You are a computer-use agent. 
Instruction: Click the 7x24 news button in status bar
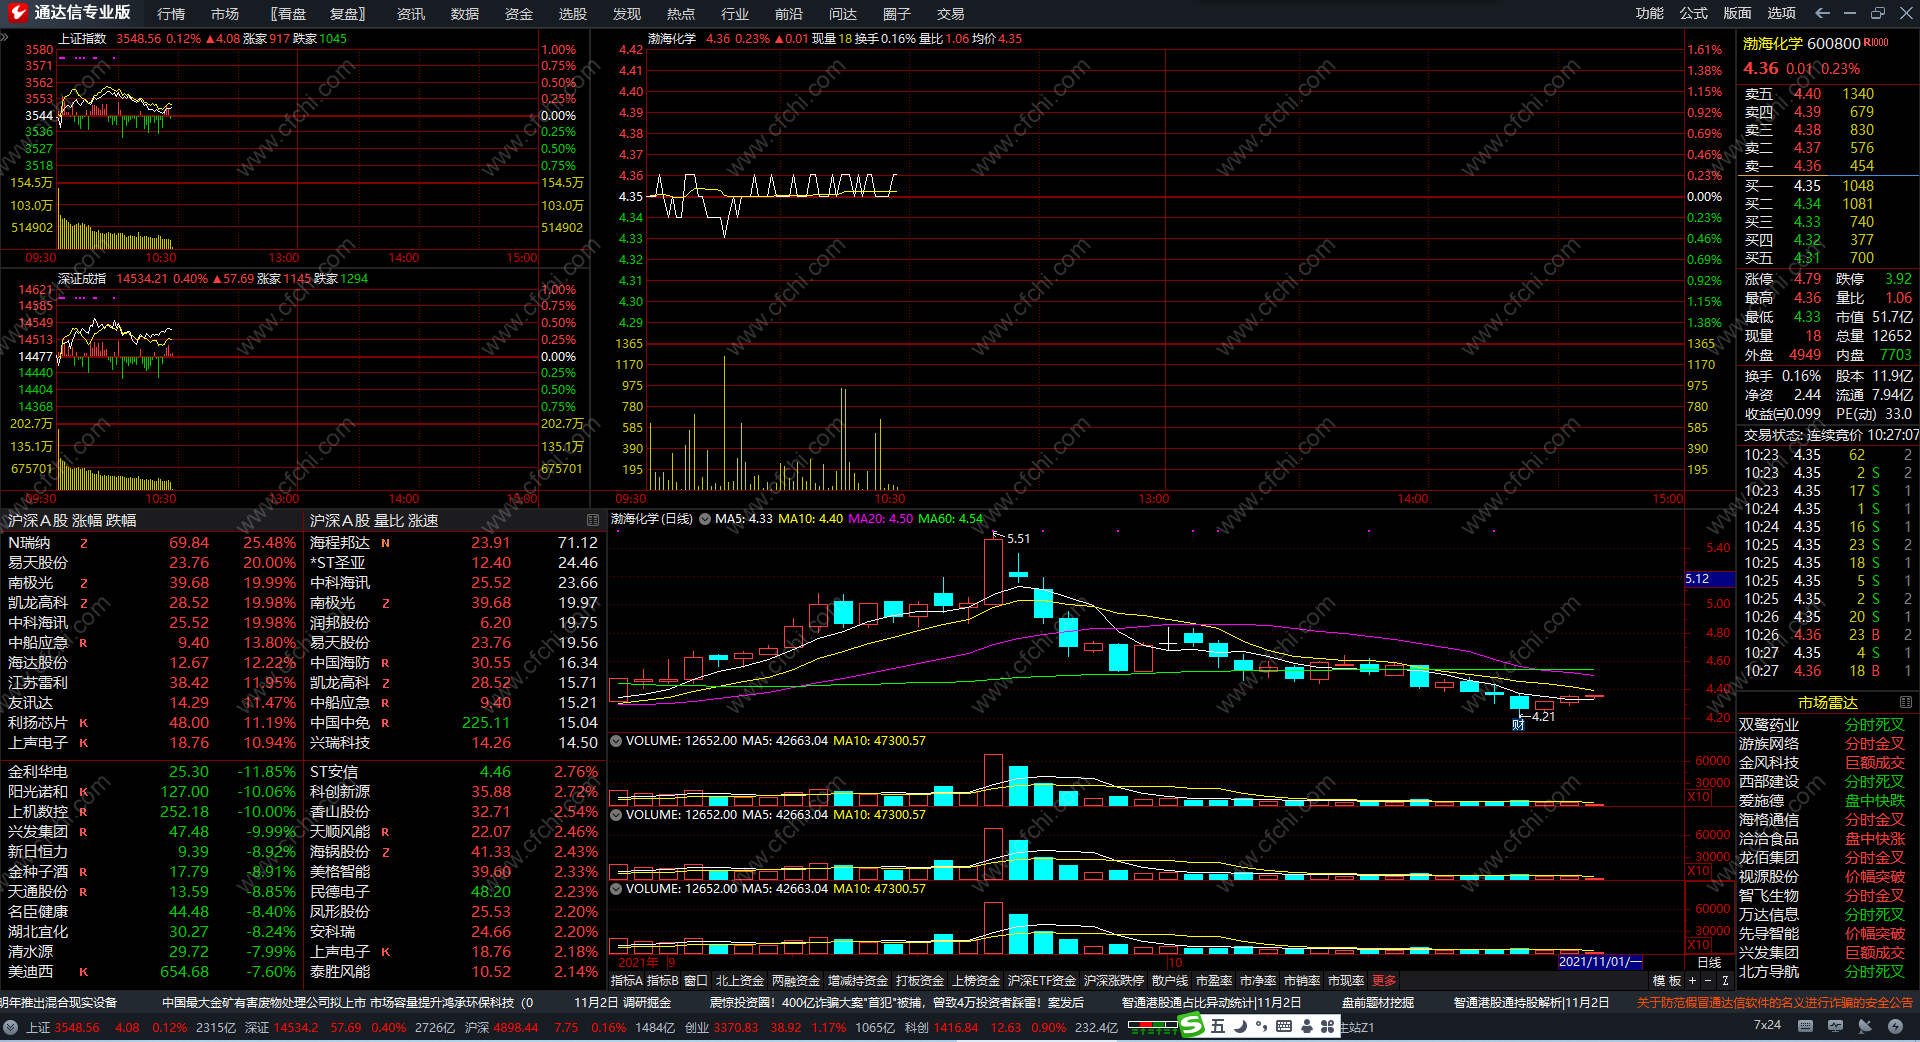click(1767, 1025)
